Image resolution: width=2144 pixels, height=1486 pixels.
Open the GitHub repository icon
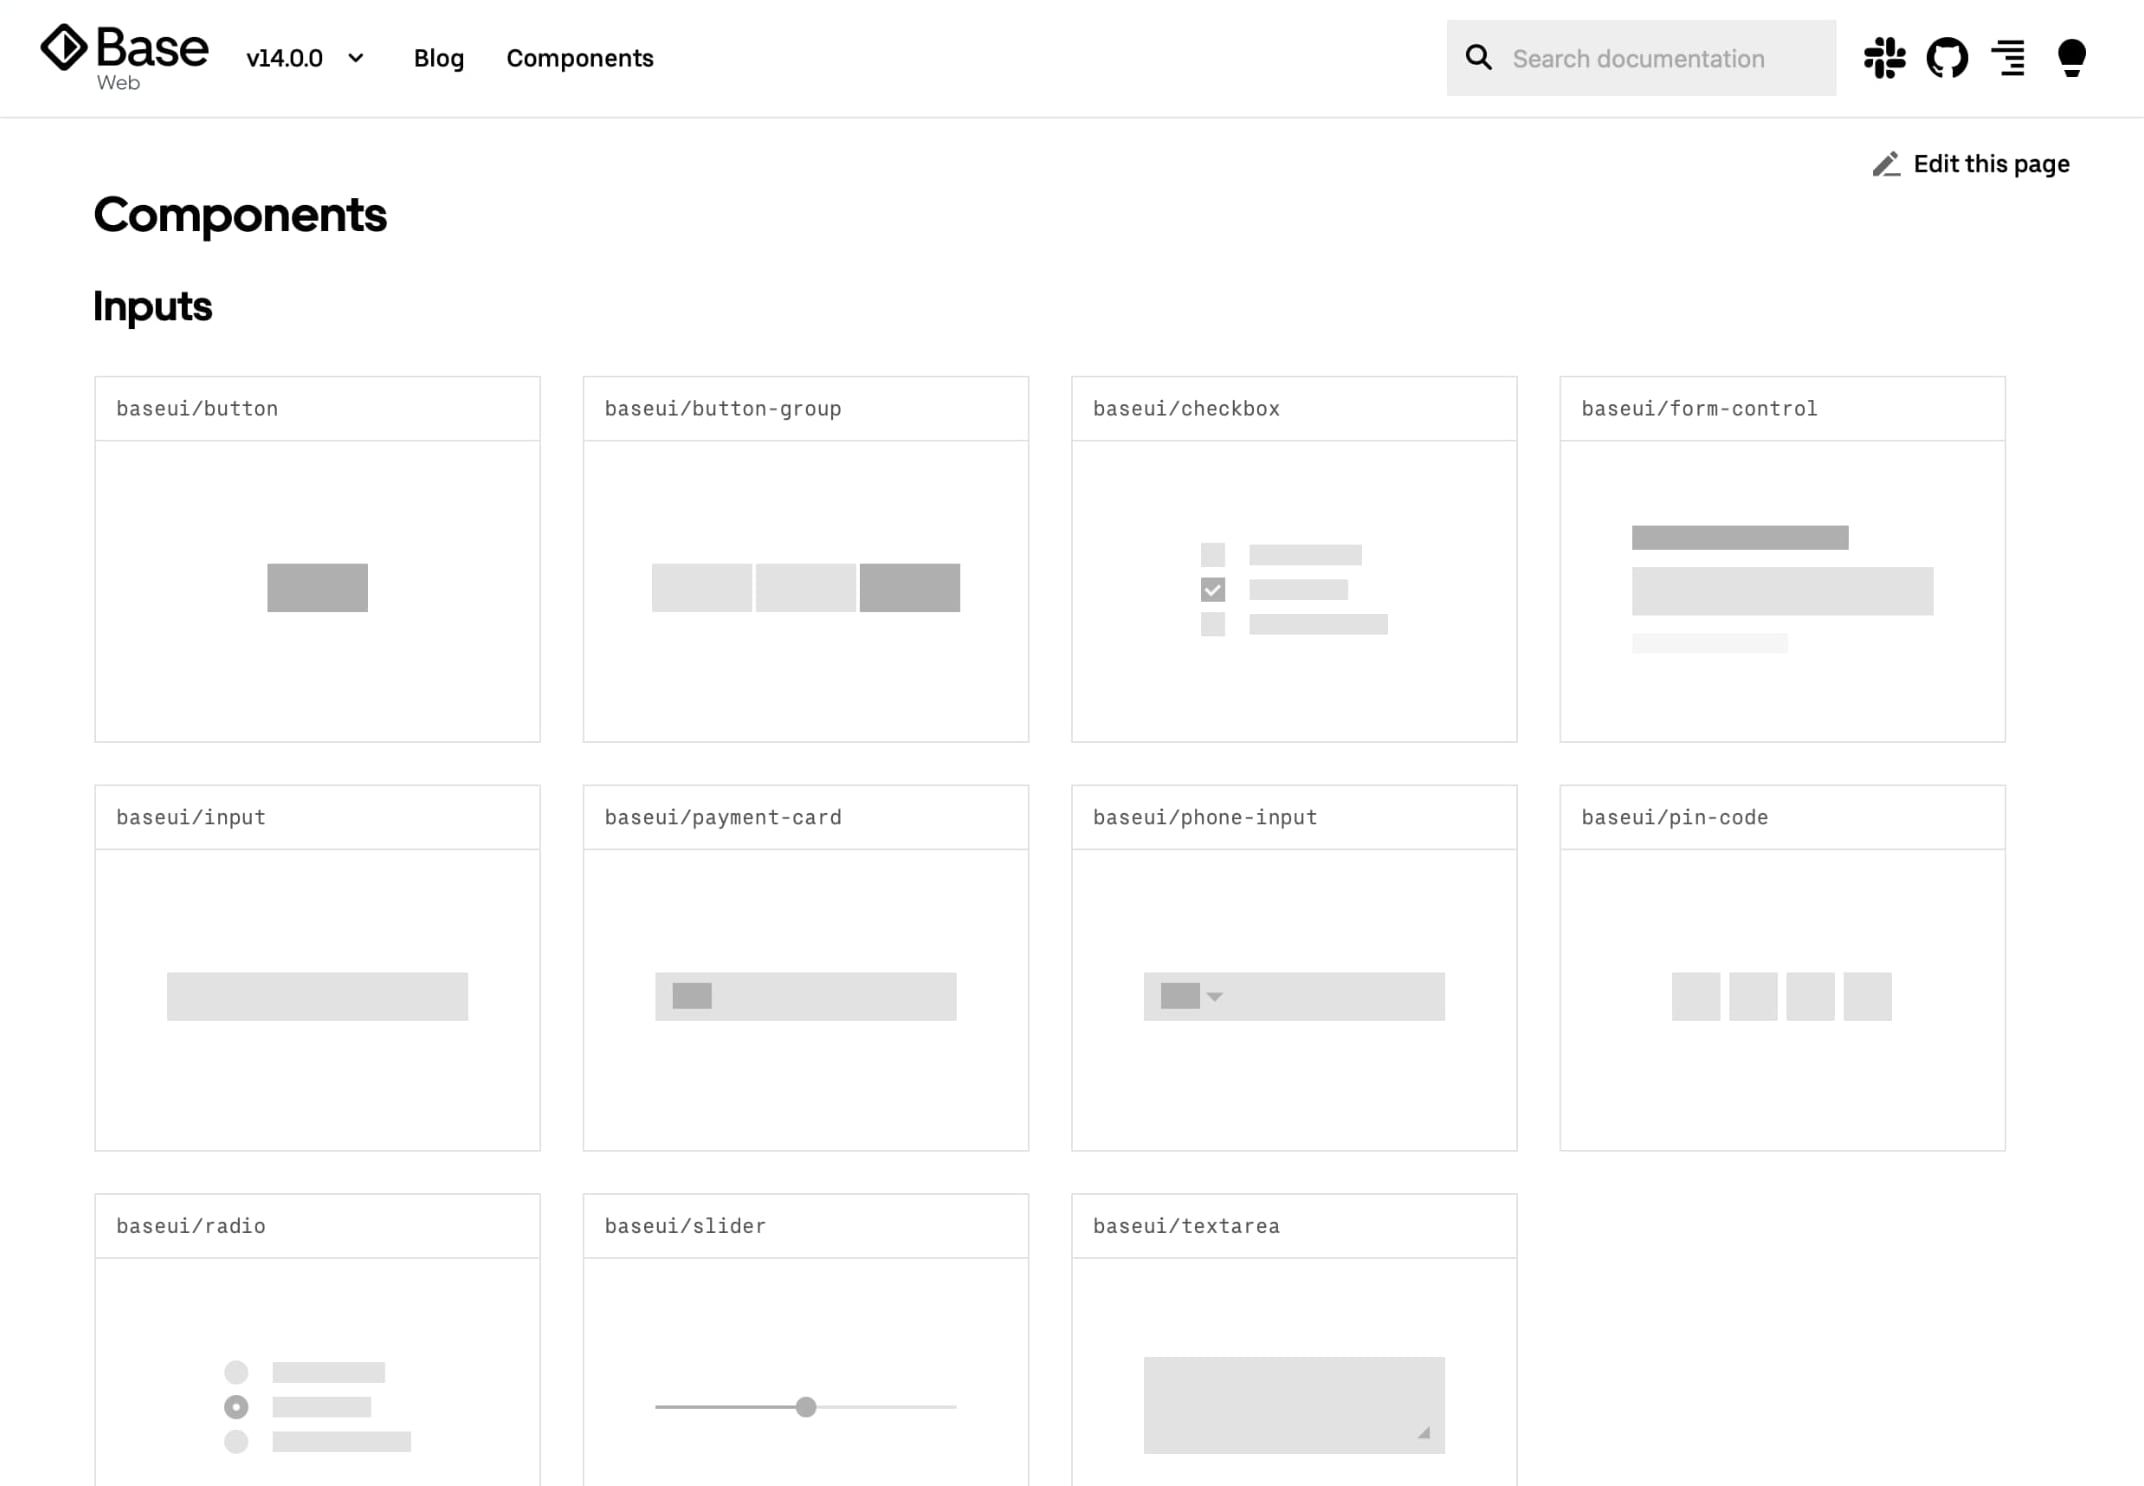[1946, 58]
